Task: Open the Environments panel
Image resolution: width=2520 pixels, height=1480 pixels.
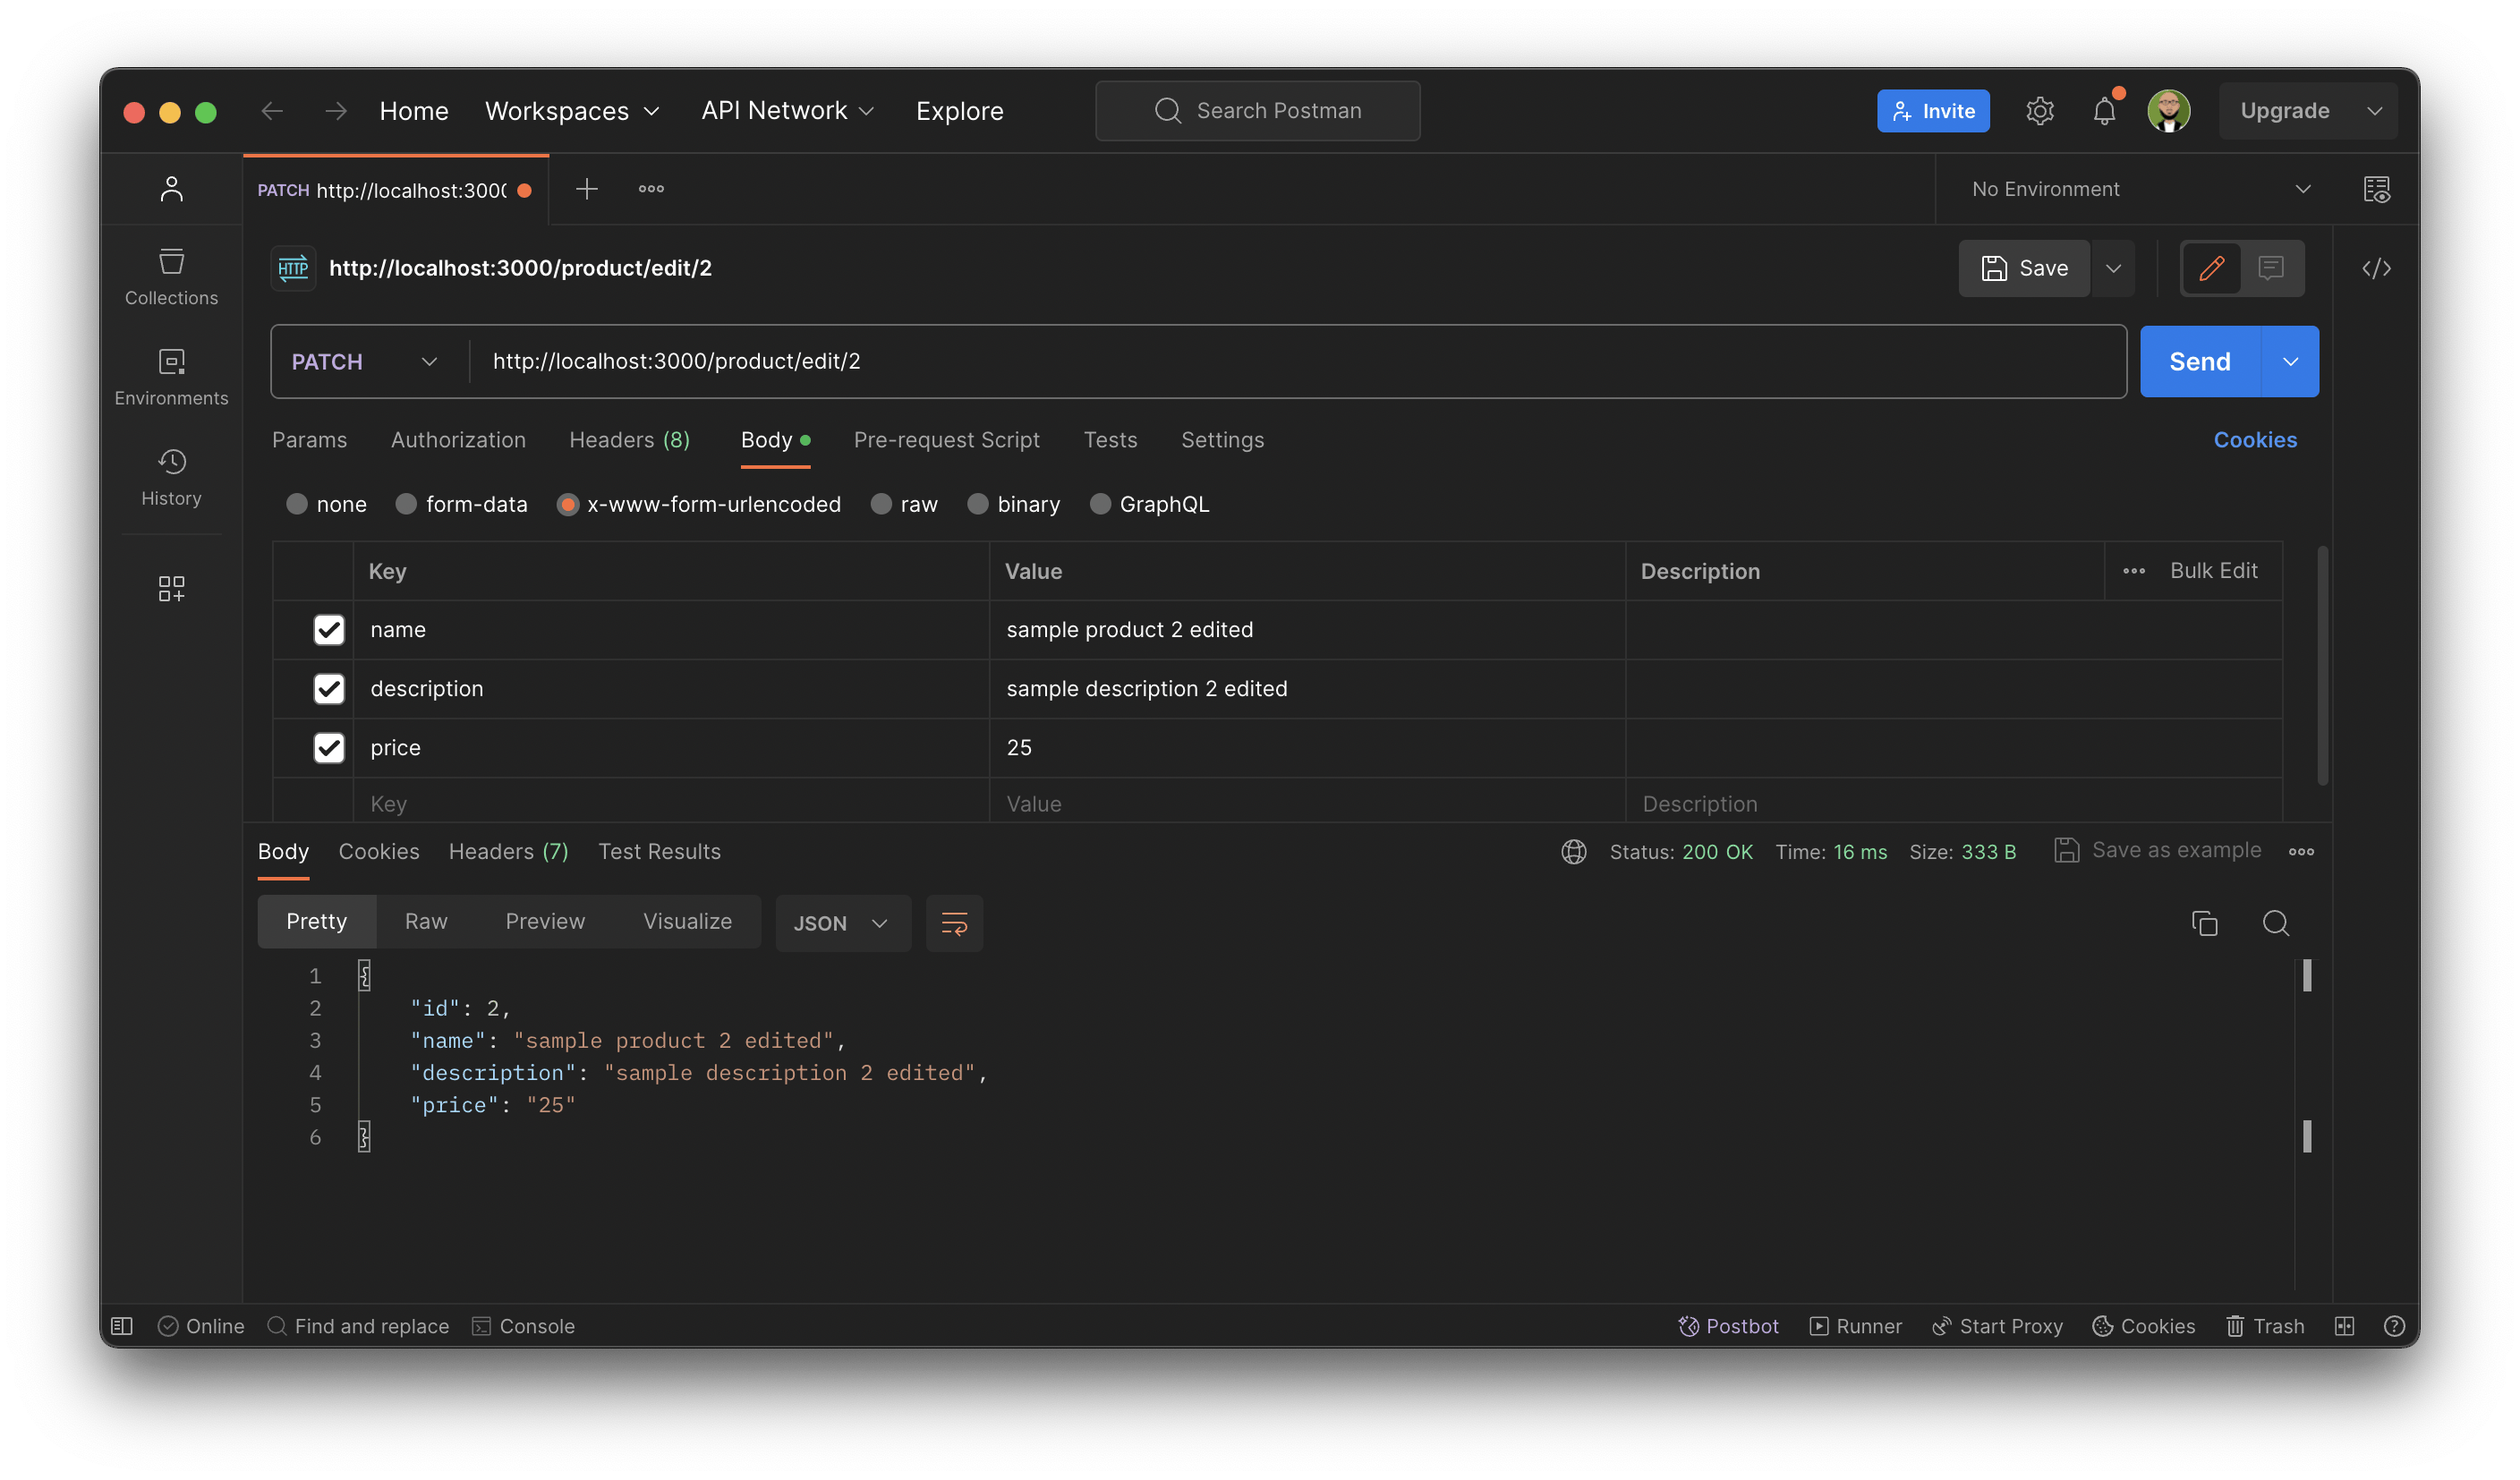Action: coord(171,375)
